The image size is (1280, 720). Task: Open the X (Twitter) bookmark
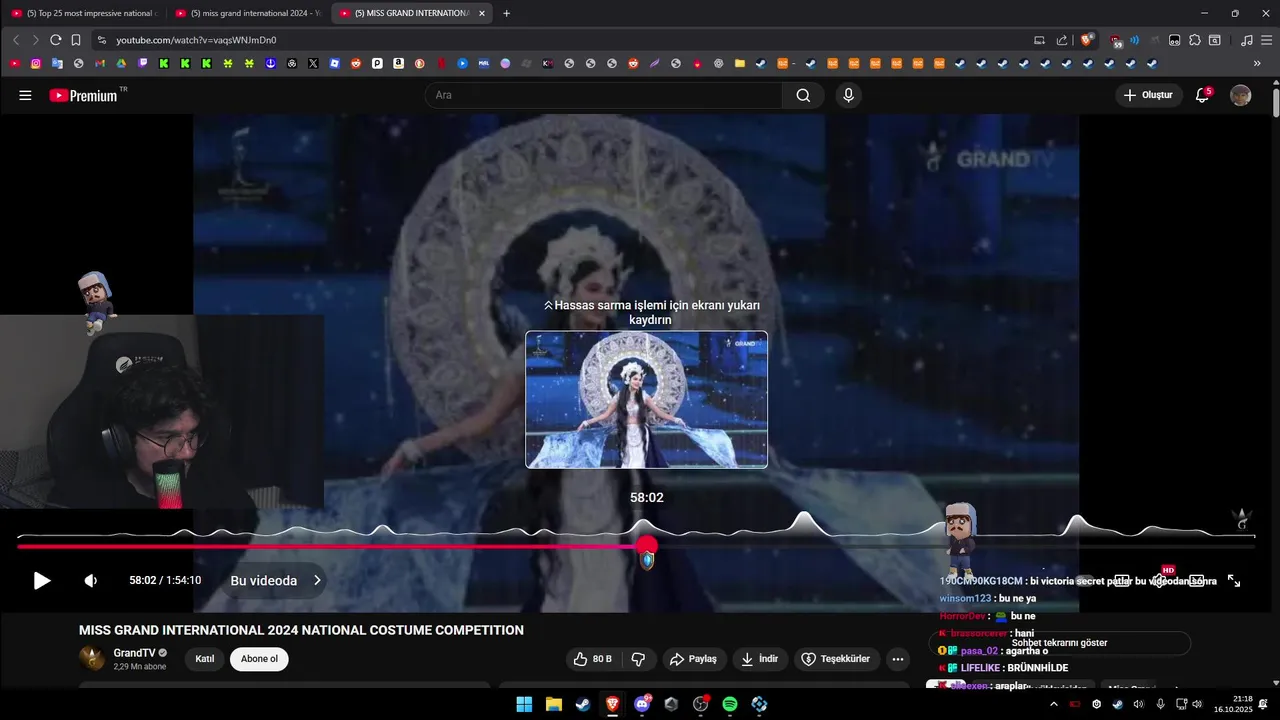[x=313, y=63]
